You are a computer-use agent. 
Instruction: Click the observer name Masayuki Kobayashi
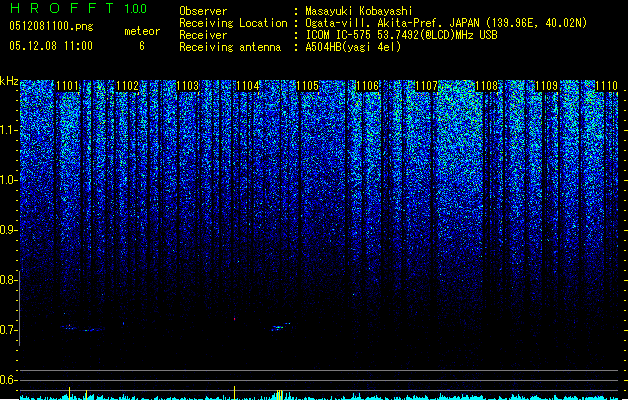tap(359, 11)
